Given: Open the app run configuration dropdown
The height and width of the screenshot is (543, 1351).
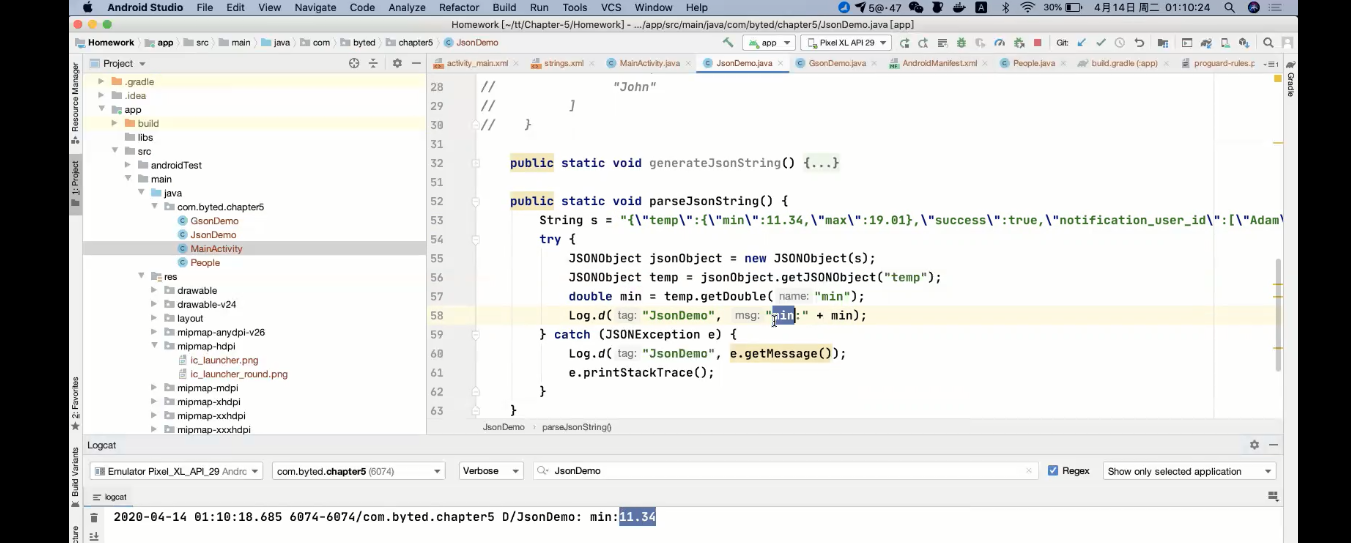Looking at the screenshot, I should 769,43.
